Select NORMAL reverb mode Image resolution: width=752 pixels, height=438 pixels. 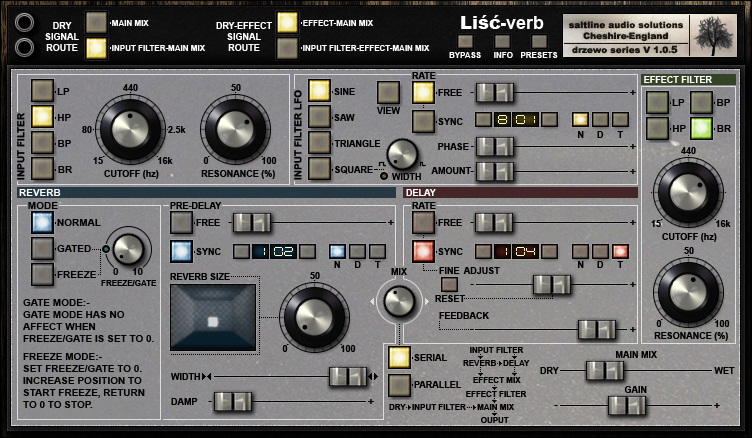pyautogui.click(x=42, y=222)
